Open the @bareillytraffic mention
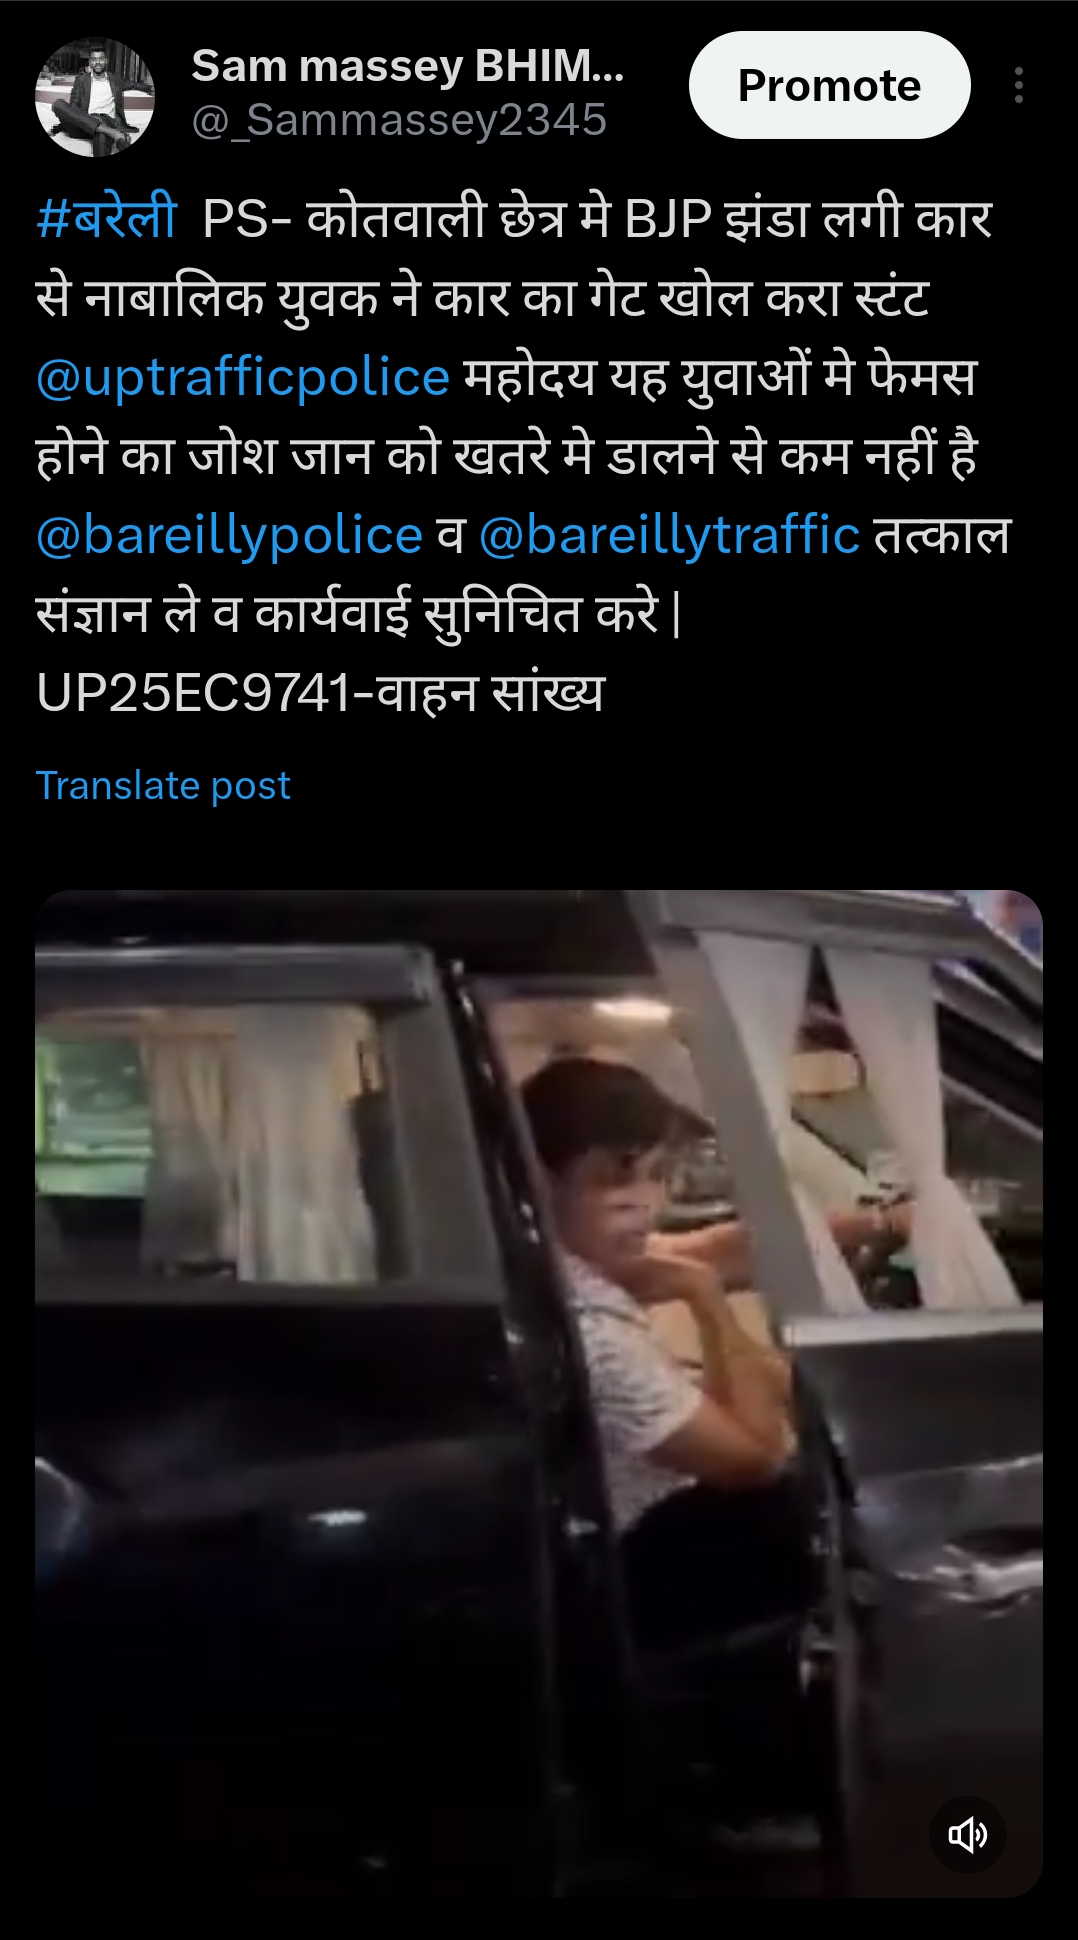The height and width of the screenshot is (1940, 1078). [x=669, y=535]
